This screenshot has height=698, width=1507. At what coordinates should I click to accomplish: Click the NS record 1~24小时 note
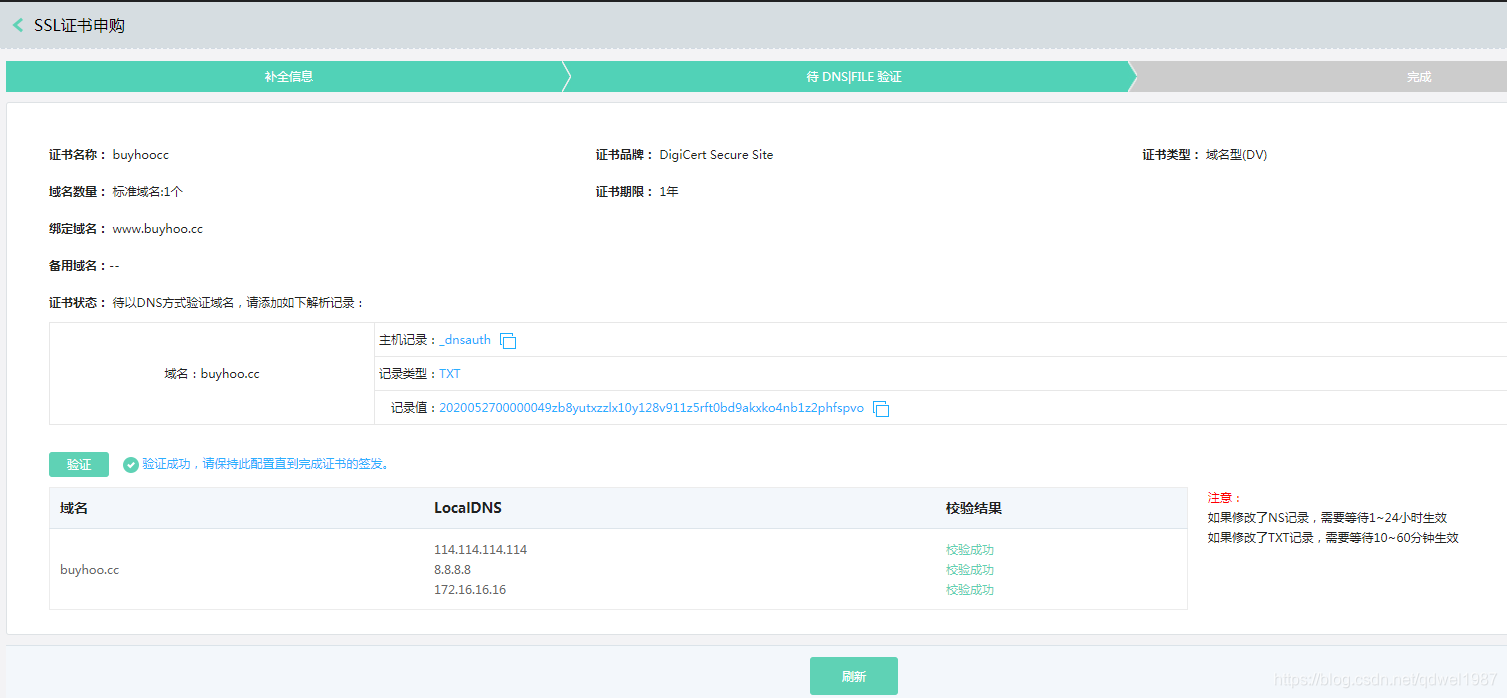click(1327, 518)
